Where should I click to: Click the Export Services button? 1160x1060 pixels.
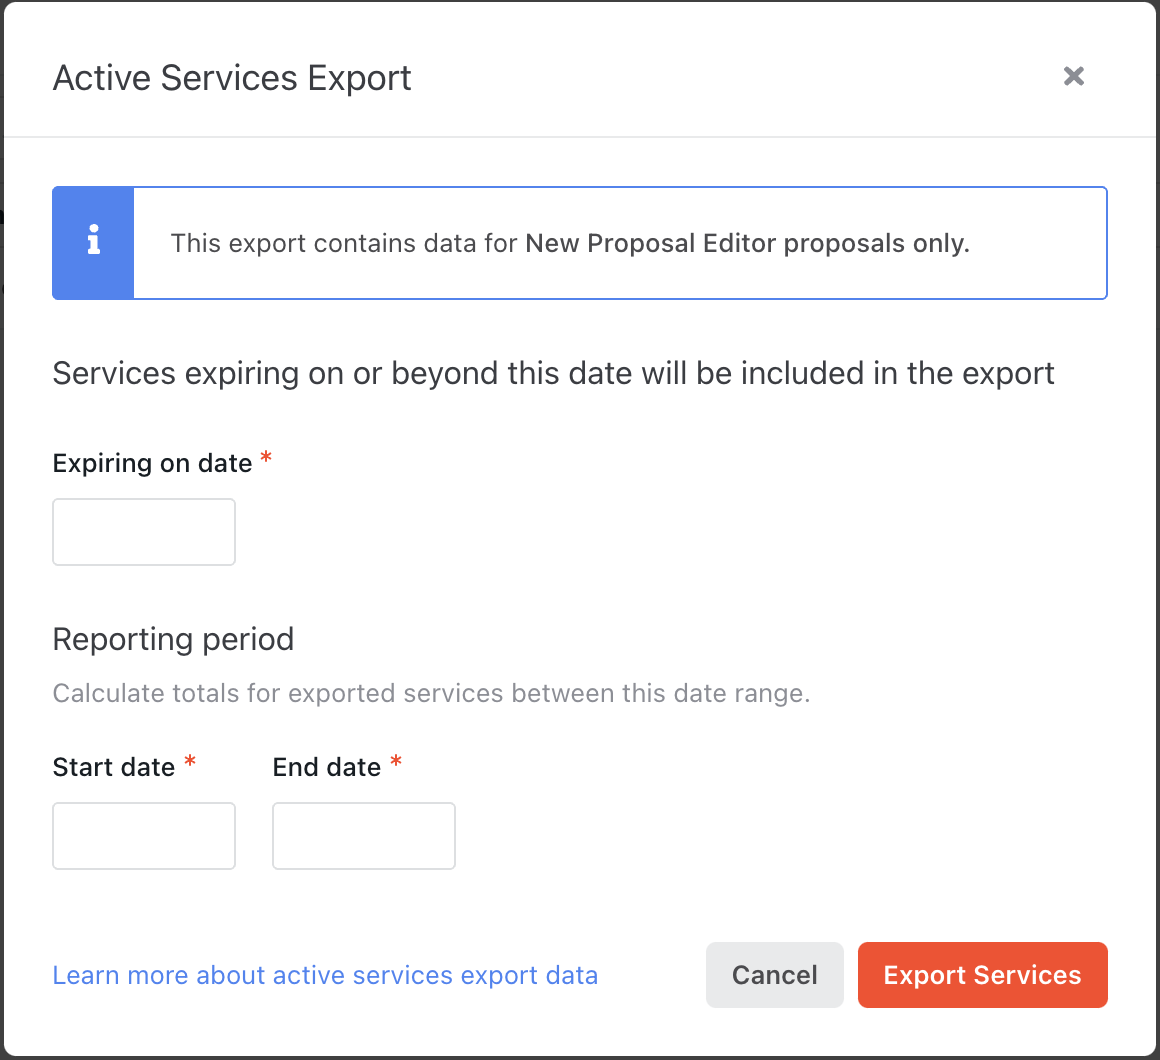coord(982,975)
